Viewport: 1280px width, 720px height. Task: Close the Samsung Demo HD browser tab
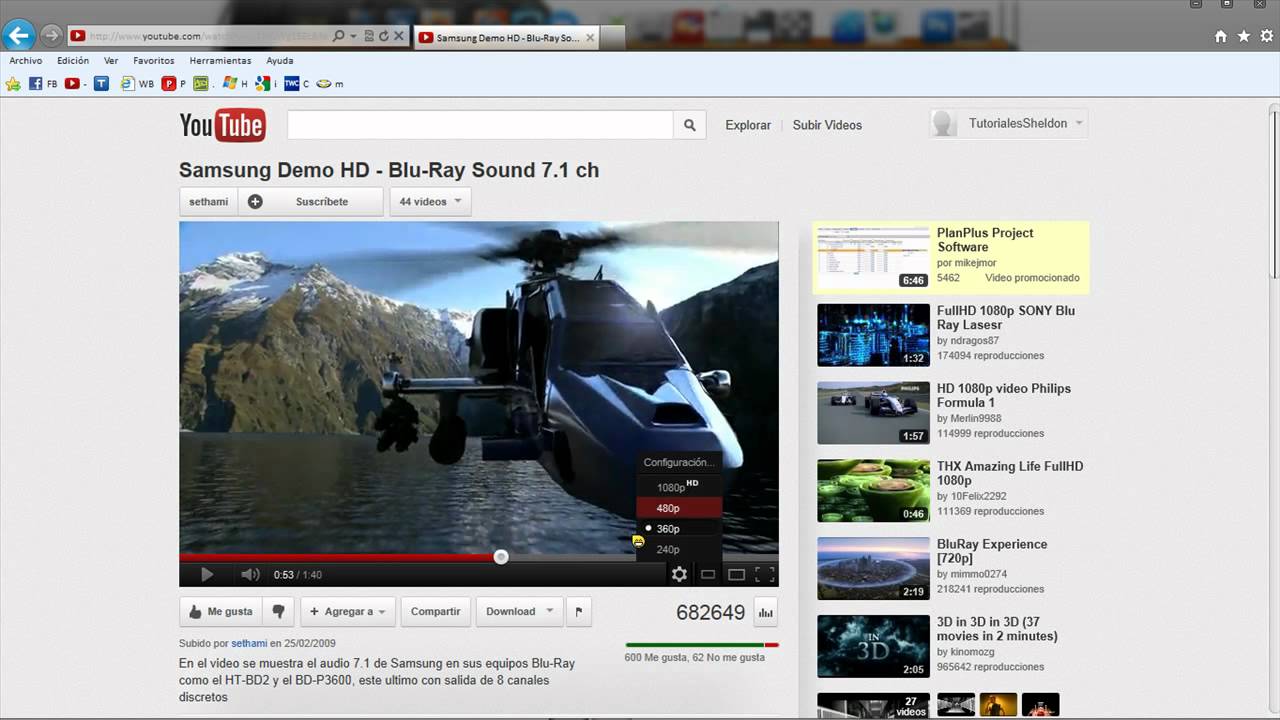pos(590,38)
